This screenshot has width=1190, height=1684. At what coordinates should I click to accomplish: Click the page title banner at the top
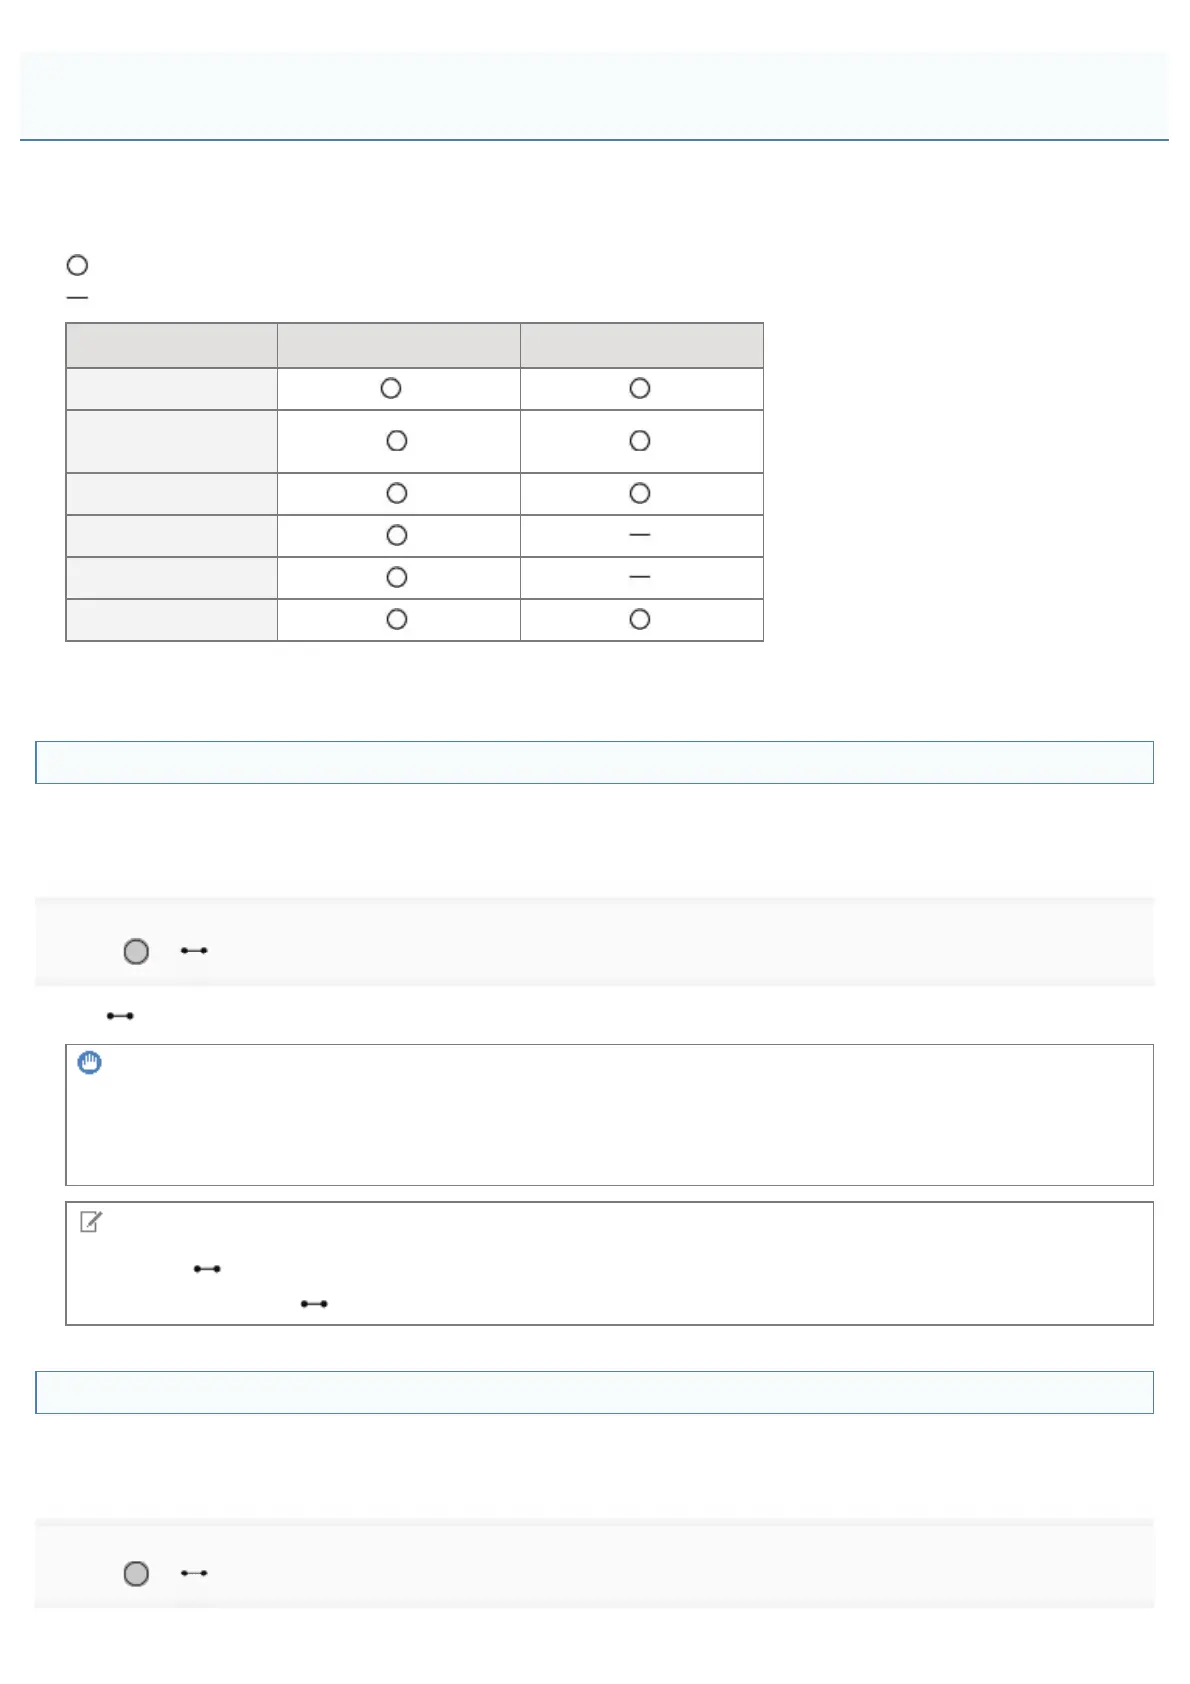coord(594,95)
